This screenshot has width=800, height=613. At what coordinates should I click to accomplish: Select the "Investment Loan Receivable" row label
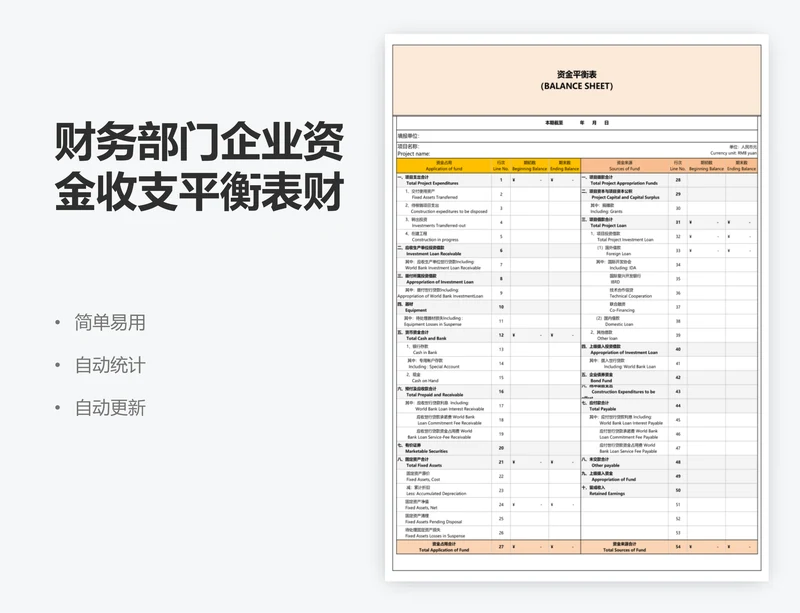(x=434, y=254)
